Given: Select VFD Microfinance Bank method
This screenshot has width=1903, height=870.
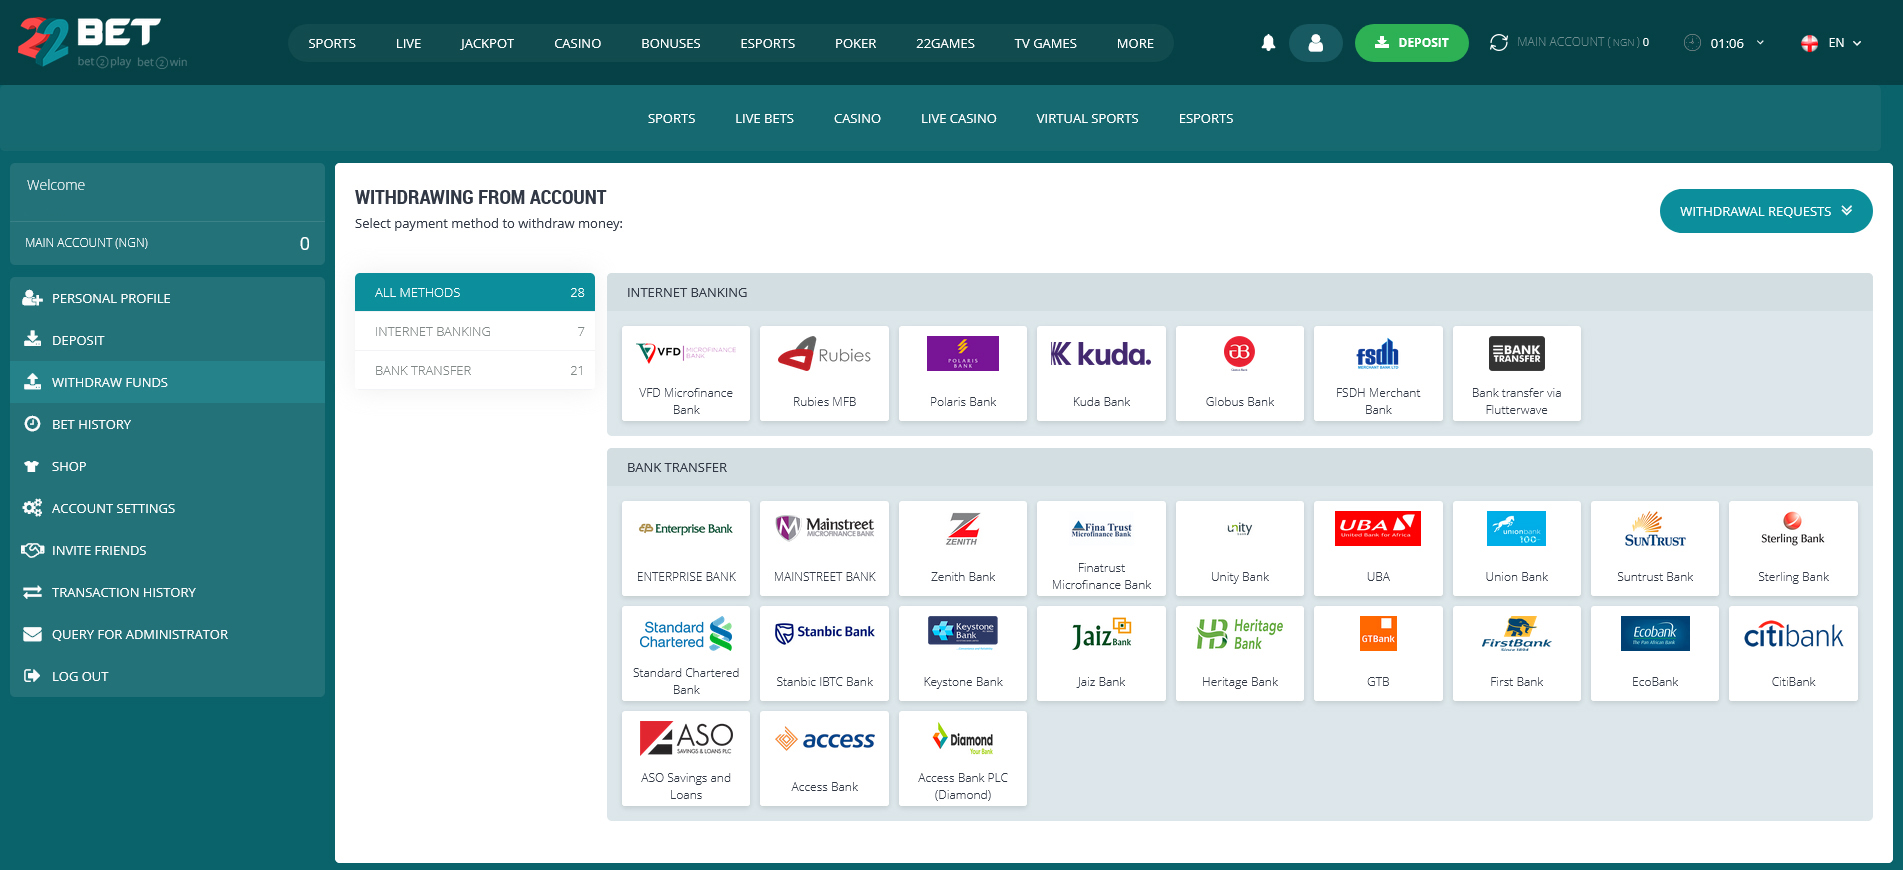Looking at the screenshot, I should pos(686,373).
